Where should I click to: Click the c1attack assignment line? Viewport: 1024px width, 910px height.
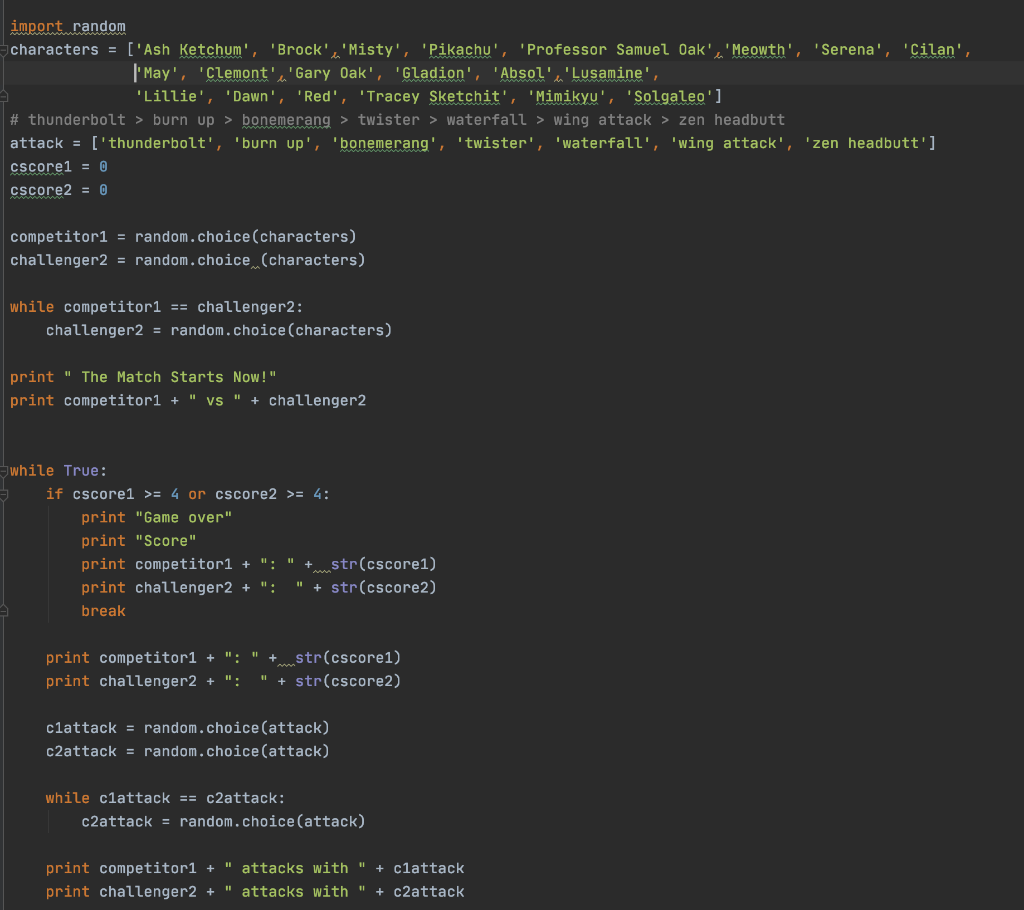pyautogui.click(x=185, y=727)
